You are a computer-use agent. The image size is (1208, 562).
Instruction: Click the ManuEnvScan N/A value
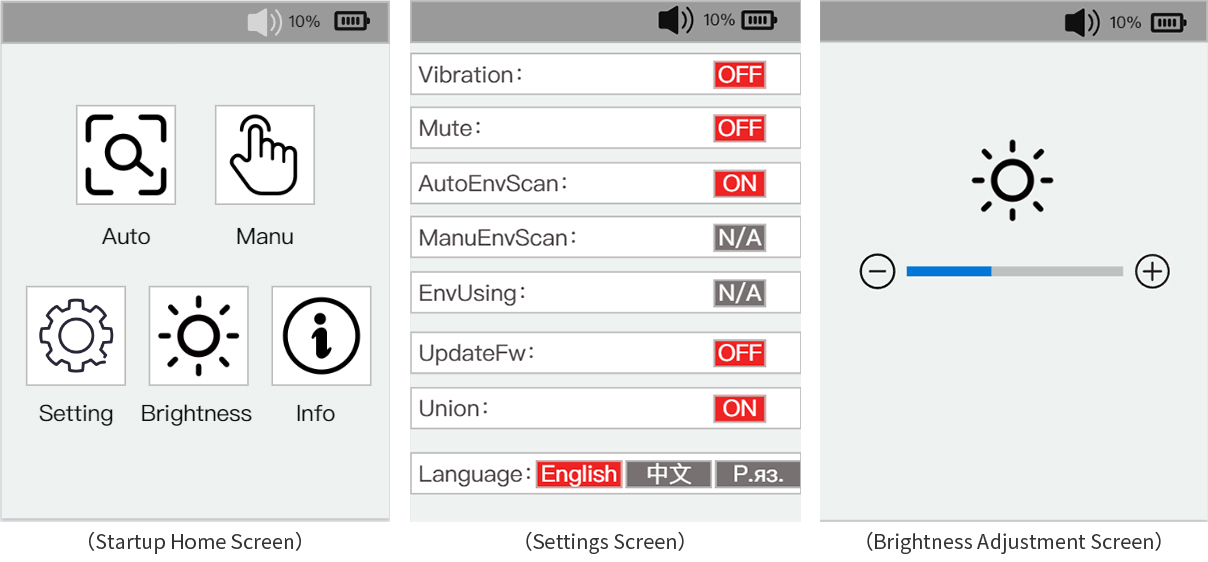[x=739, y=238]
